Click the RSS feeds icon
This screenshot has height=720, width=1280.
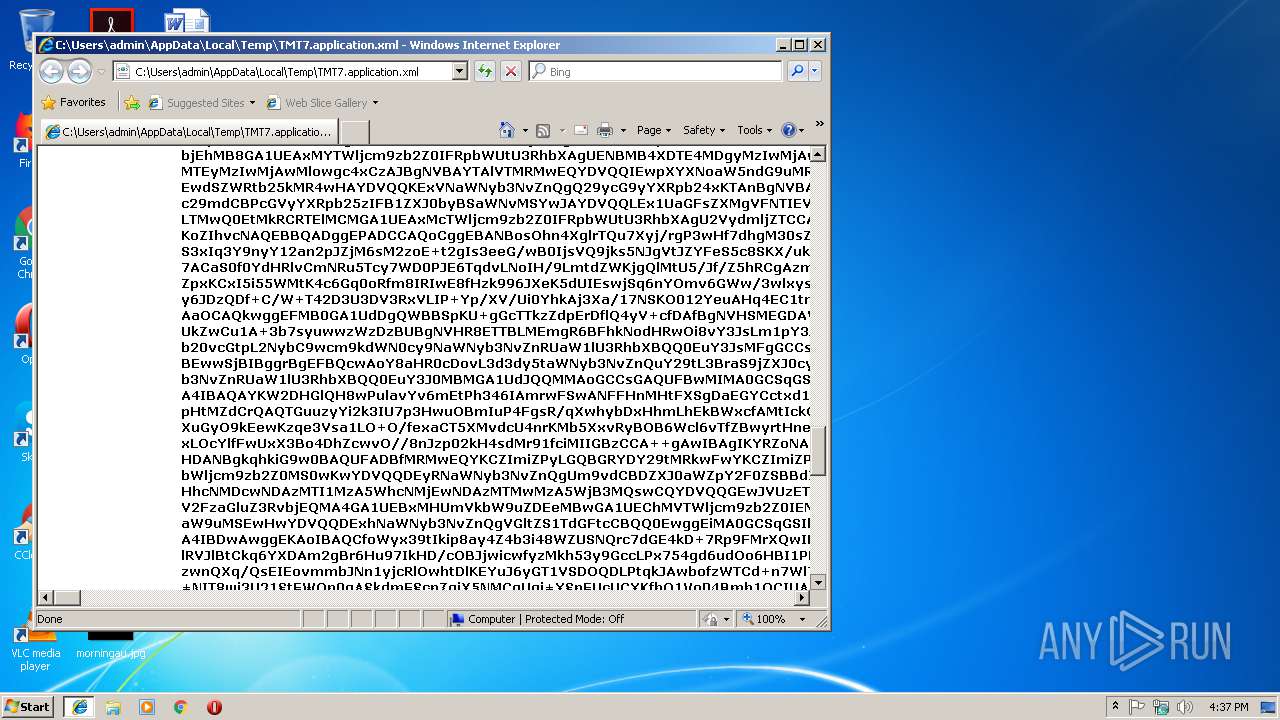543,130
